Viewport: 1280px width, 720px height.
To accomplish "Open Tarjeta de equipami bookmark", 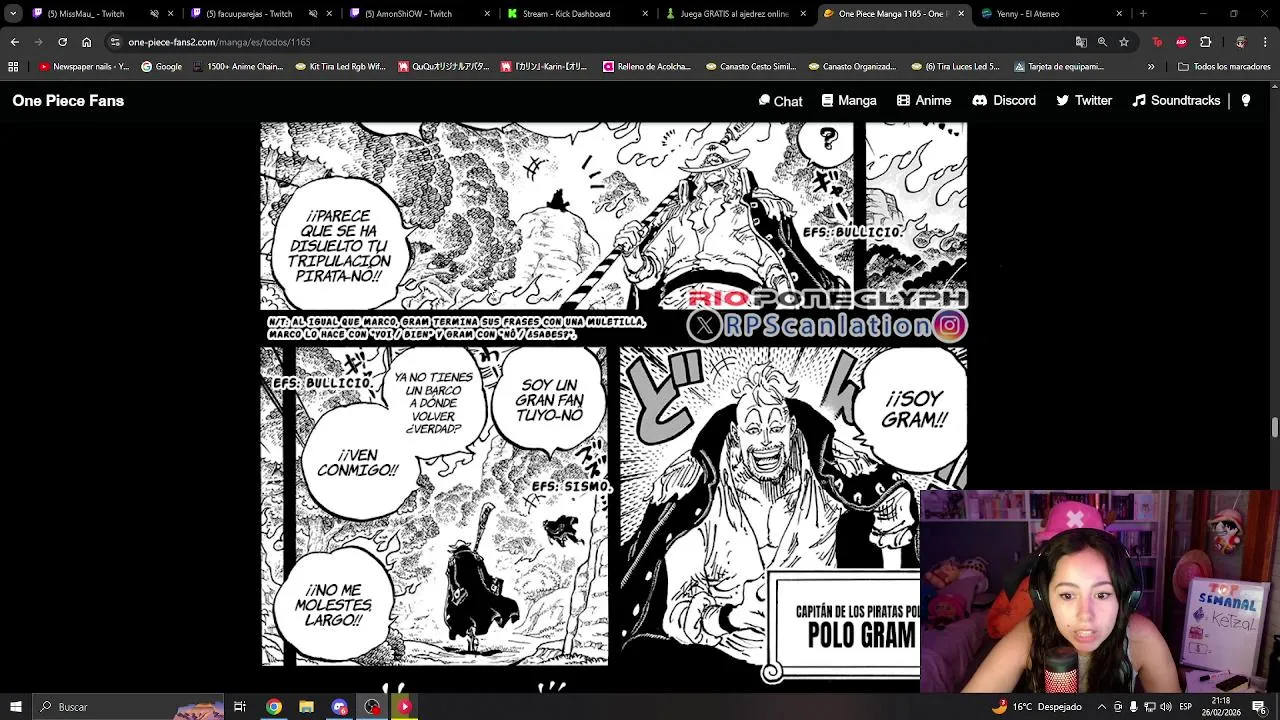I will click(1059, 67).
